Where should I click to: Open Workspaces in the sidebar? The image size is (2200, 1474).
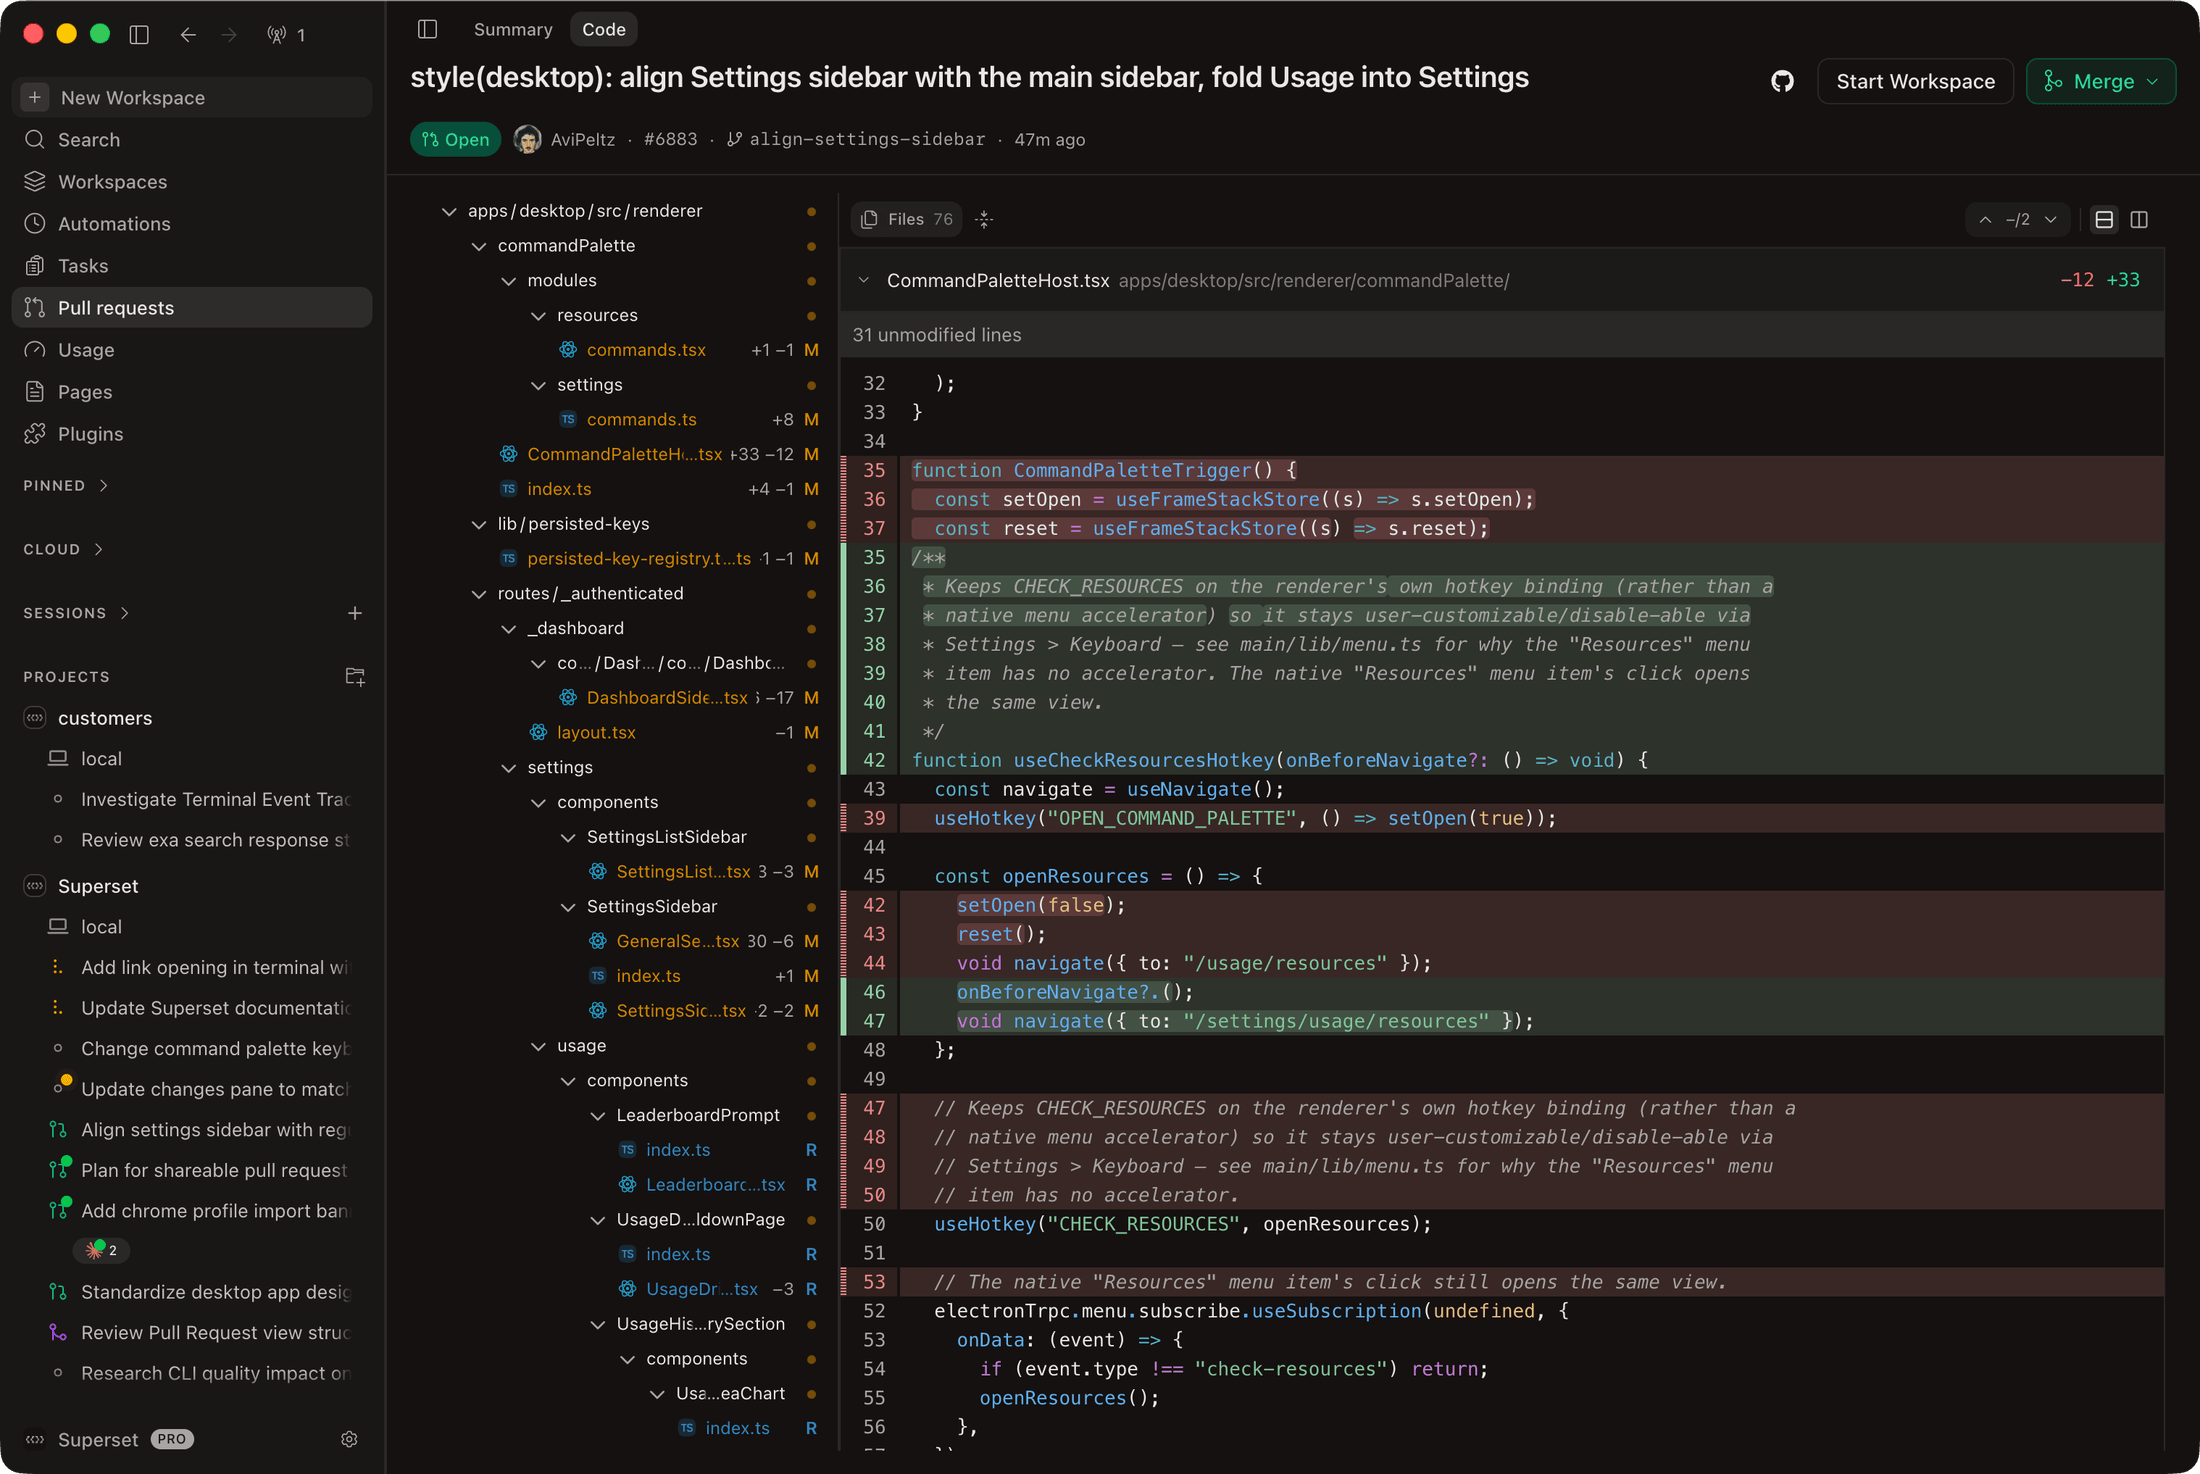click(191, 182)
